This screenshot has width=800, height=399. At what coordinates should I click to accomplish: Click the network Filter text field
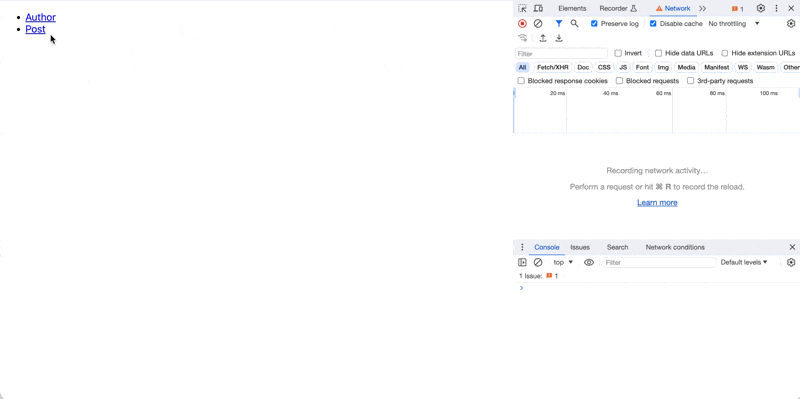coord(561,54)
